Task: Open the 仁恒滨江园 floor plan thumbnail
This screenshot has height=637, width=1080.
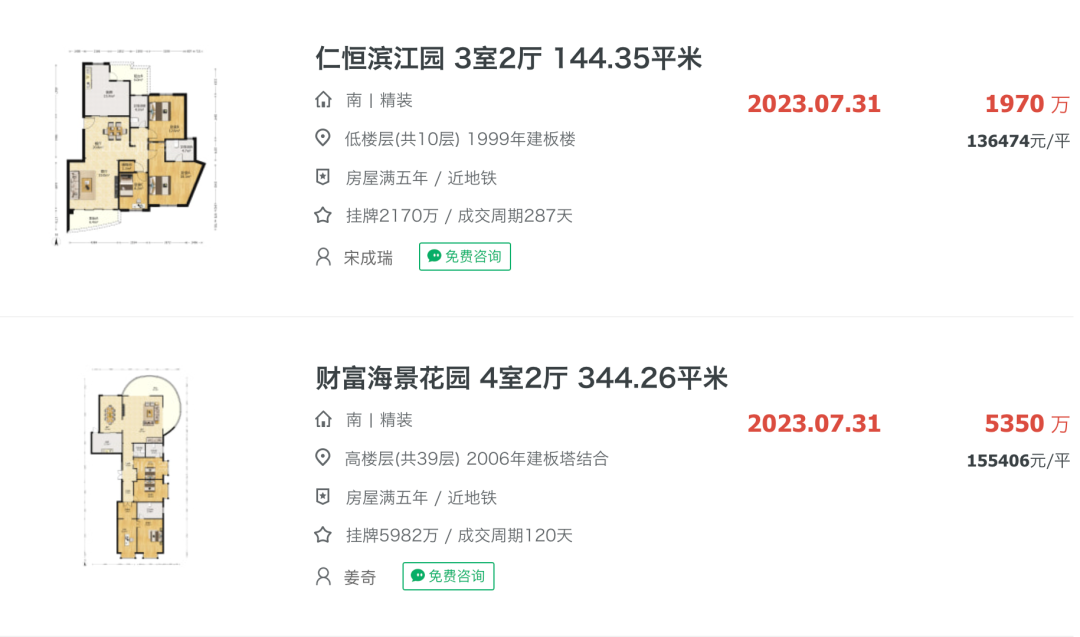Action: tap(136, 147)
